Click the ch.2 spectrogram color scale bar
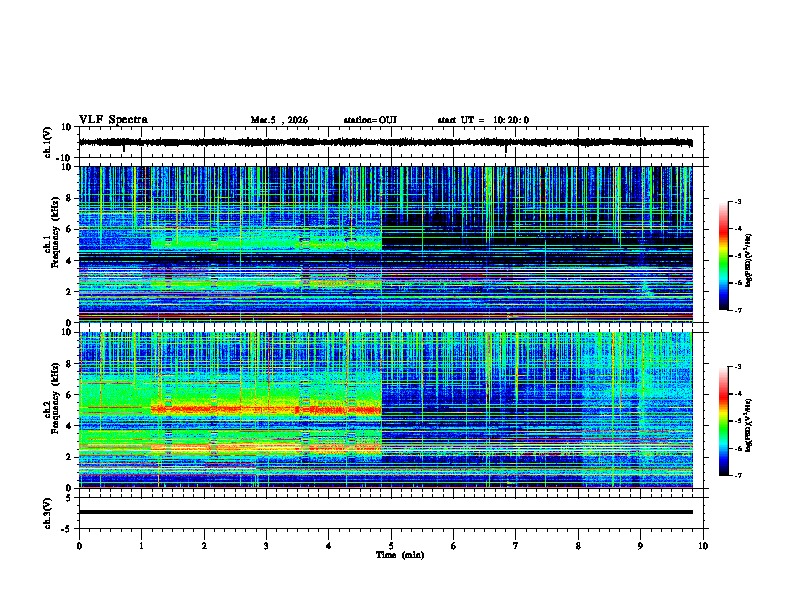This screenshot has width=792, height=612. tap(723, 421)
